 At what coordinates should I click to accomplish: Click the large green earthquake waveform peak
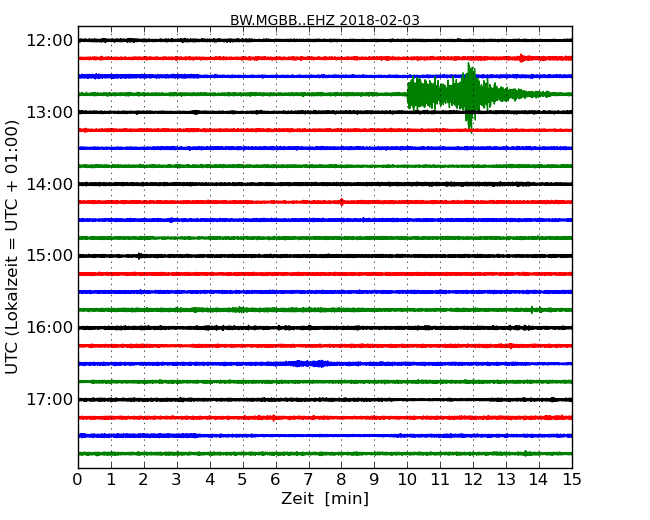(x=470, y=97)
